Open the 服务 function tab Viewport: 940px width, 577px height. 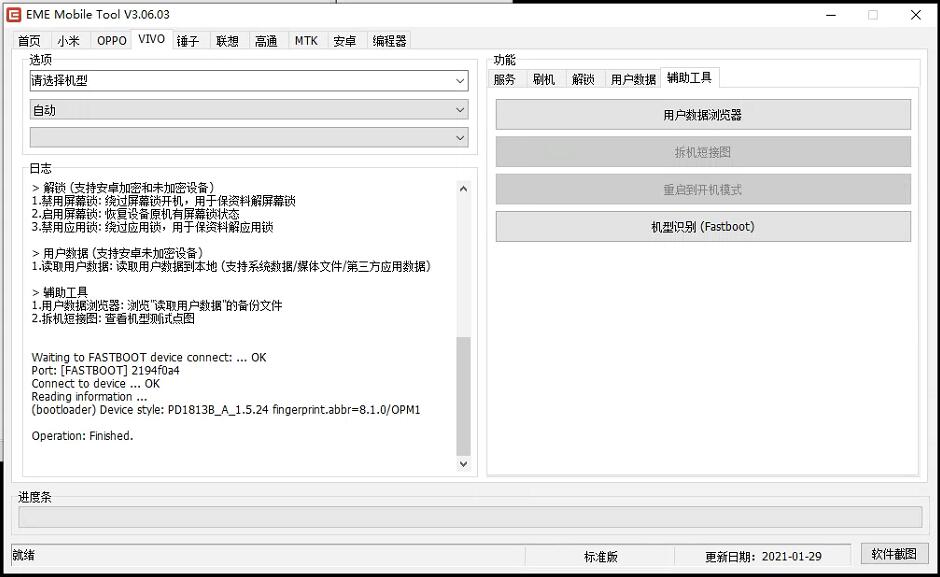(505, 79)
